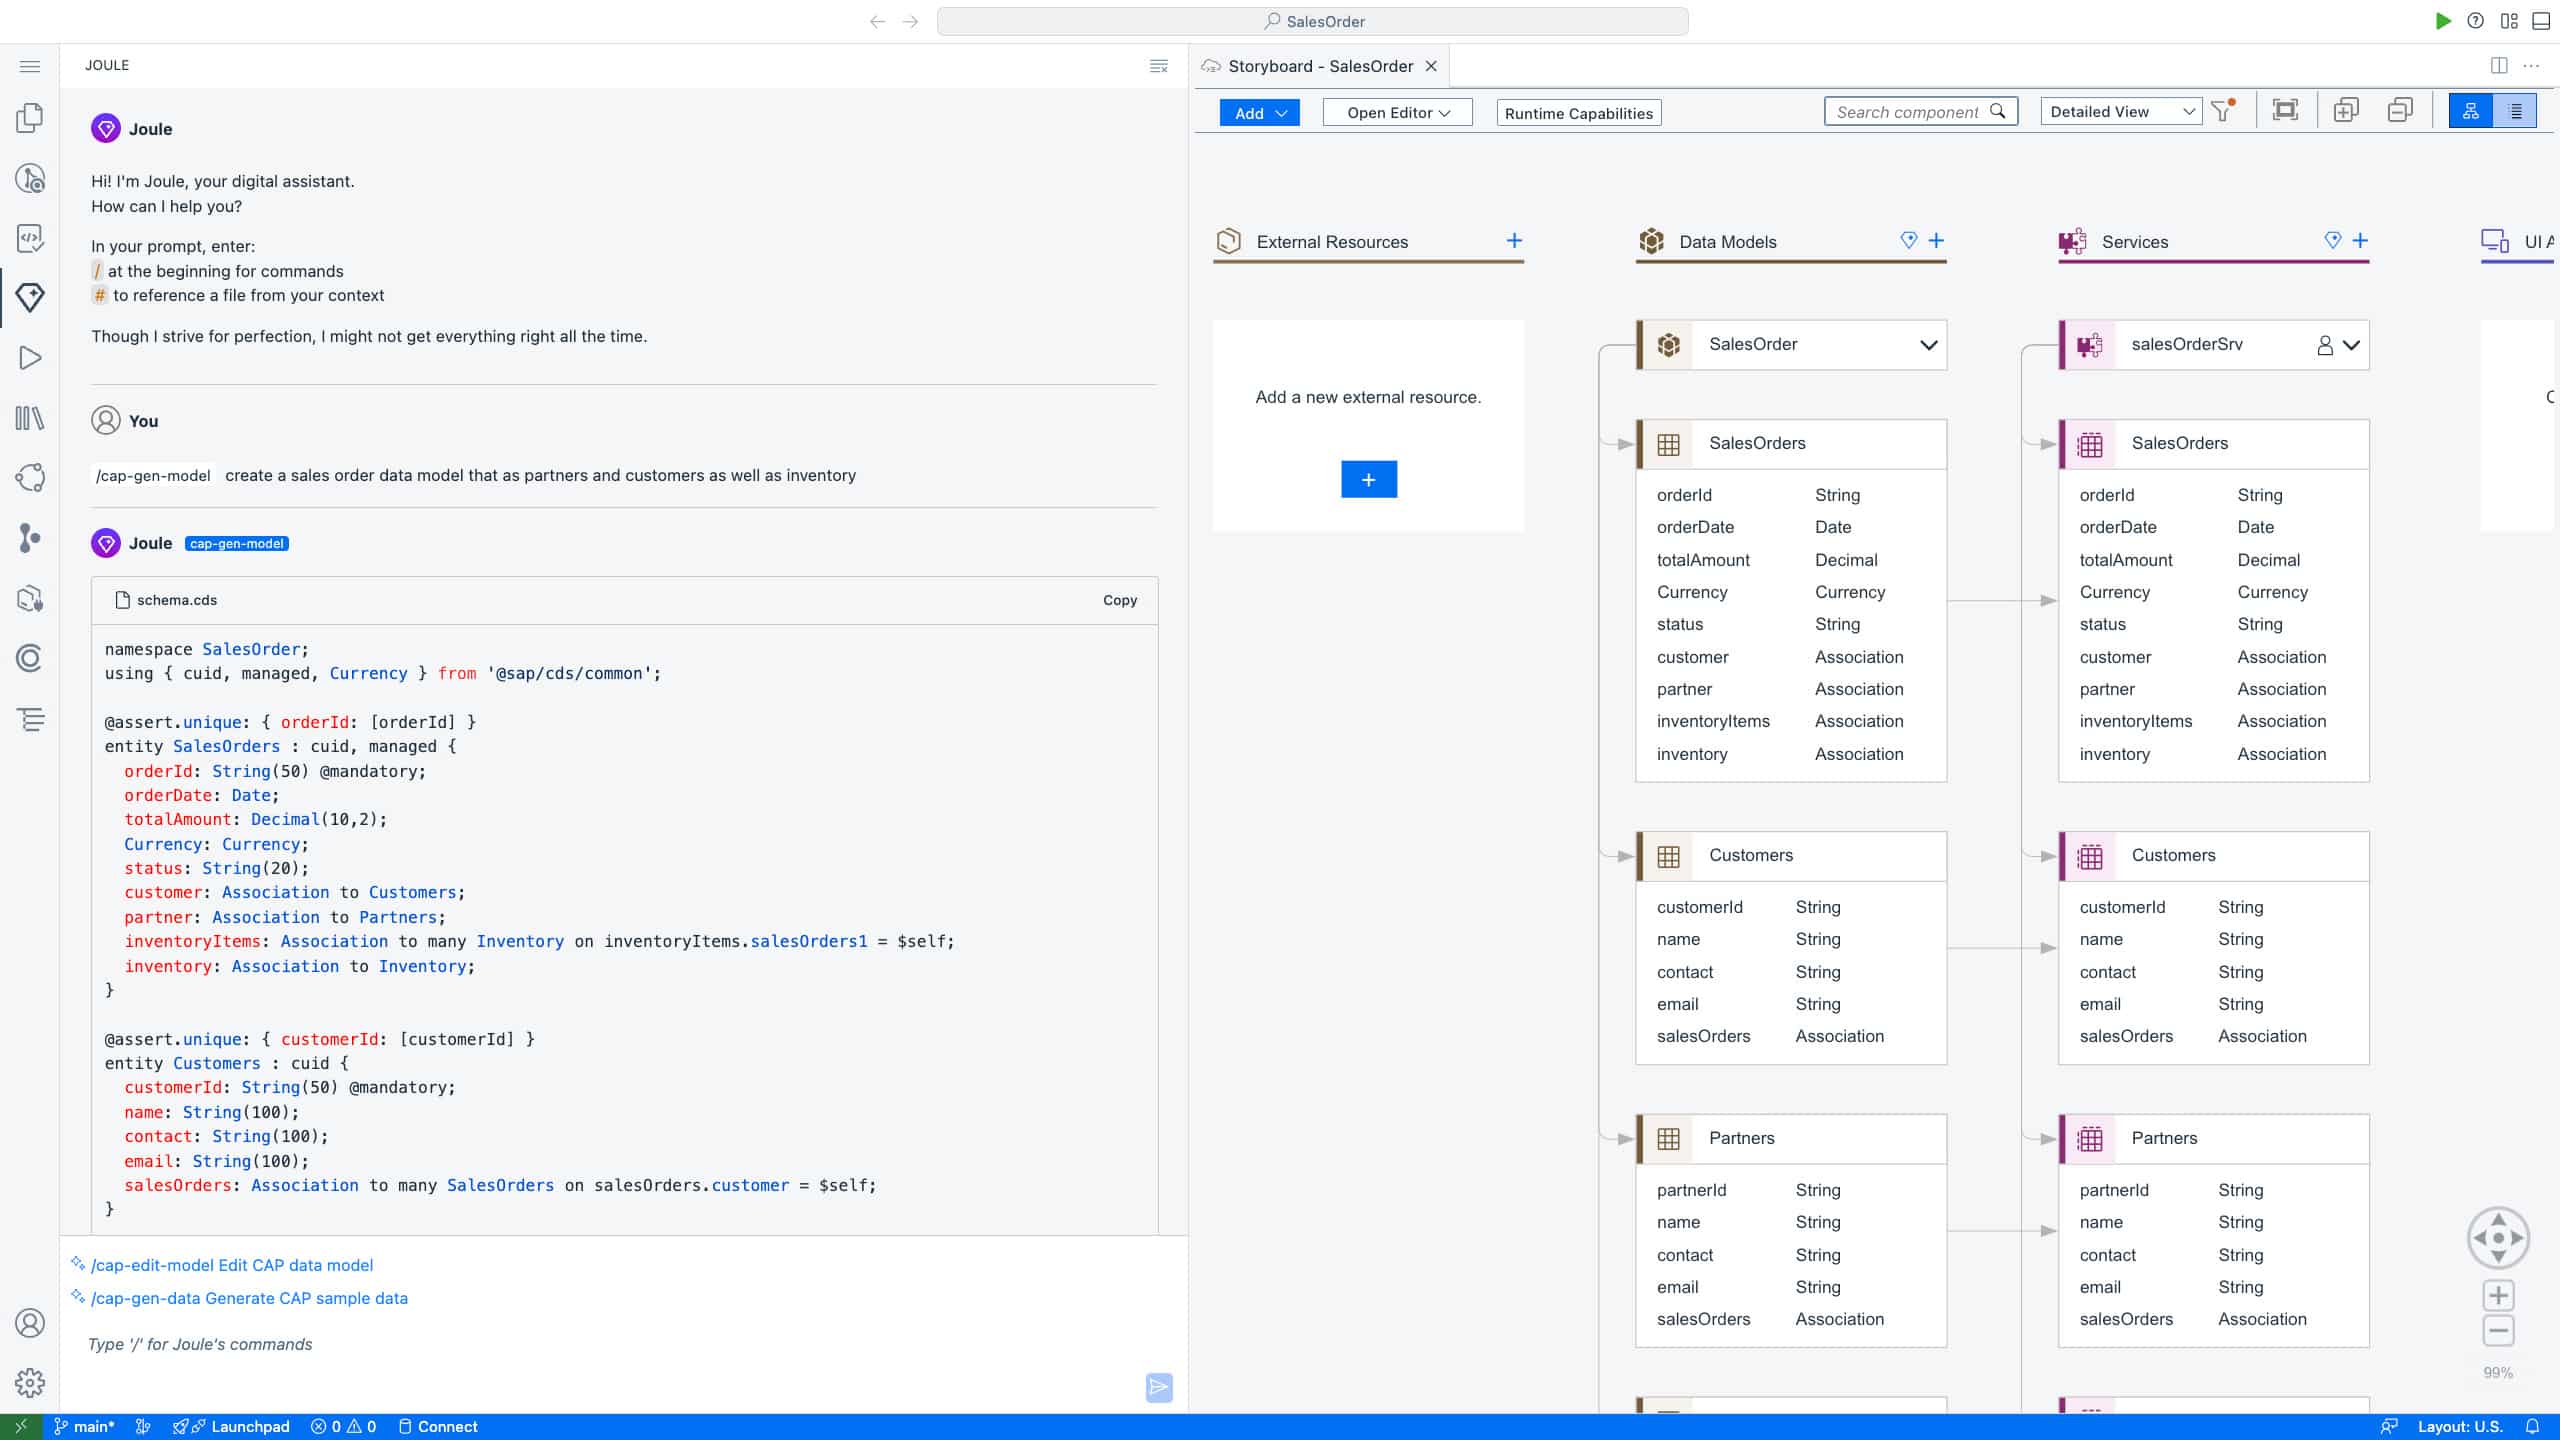
Task: Open the Joule assistant sidebar icon
Action: [x=30, y=297]
